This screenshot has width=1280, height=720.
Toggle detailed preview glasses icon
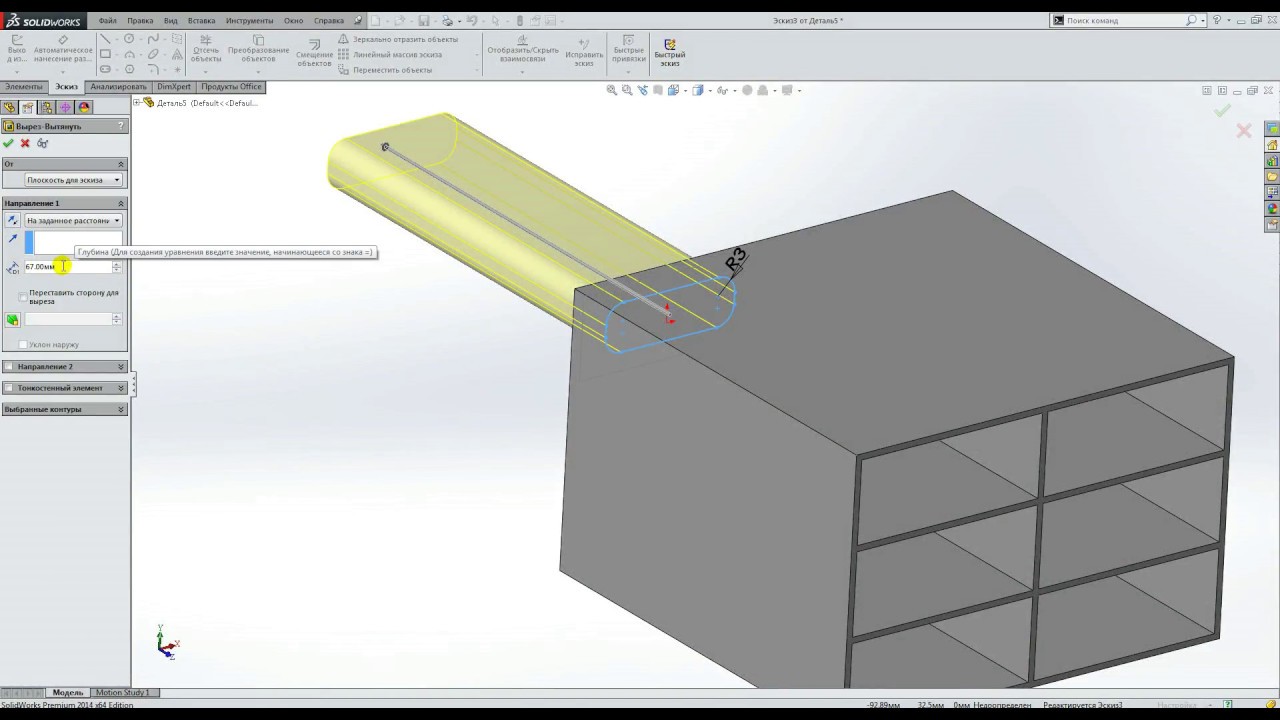(x=42, y=143)
